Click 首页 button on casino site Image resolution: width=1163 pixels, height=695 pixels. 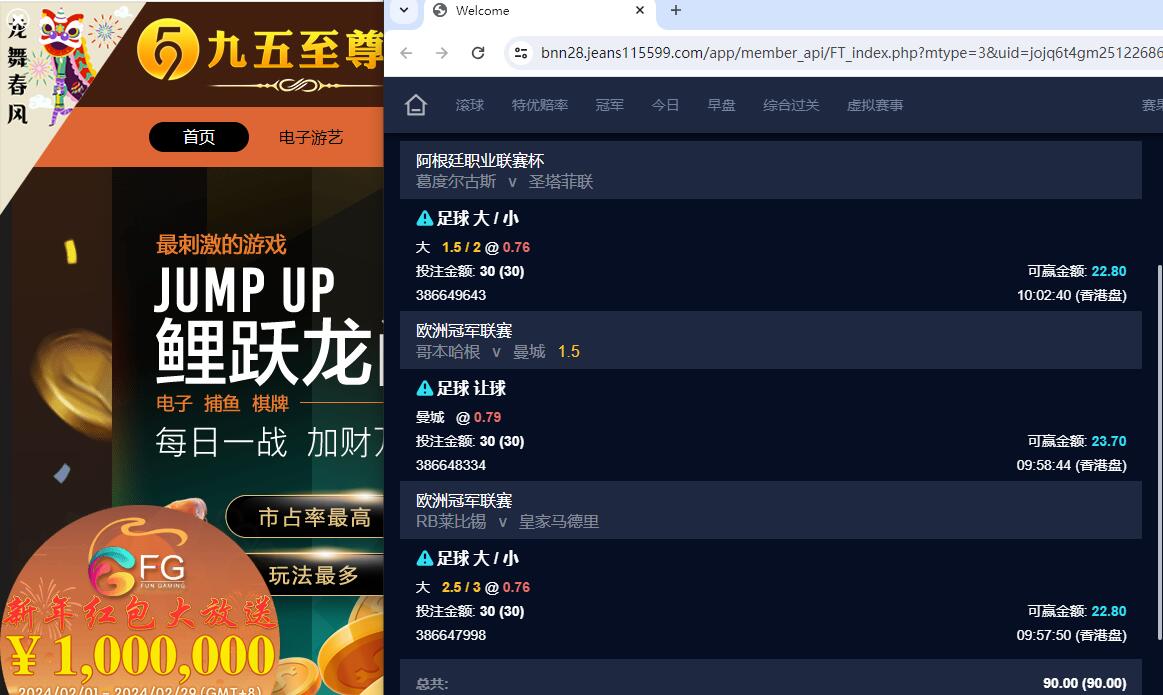[199, 137]
